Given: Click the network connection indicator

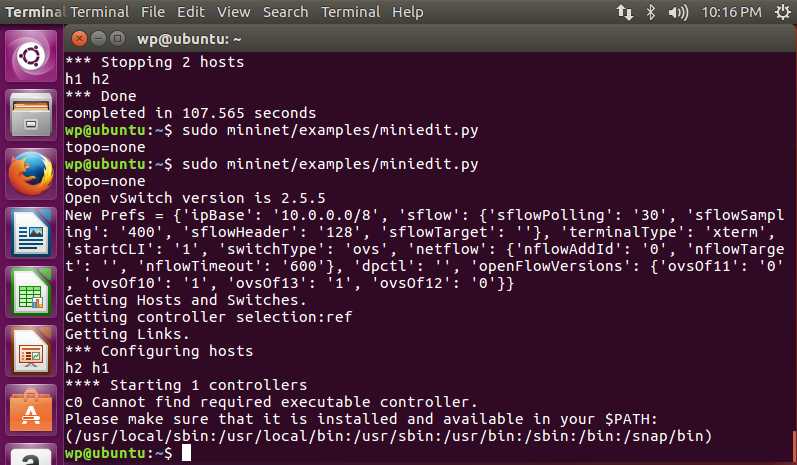Looking at the screenshot, I should click(x=625, y=12).
